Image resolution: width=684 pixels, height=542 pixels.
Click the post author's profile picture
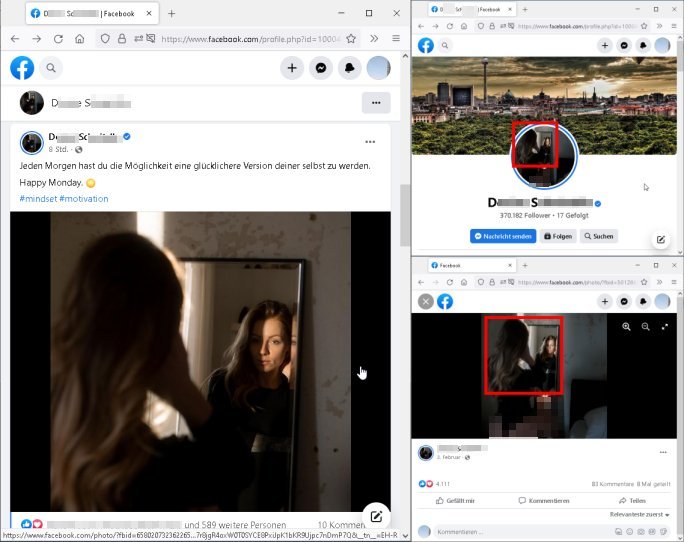[x=32, y=142]
